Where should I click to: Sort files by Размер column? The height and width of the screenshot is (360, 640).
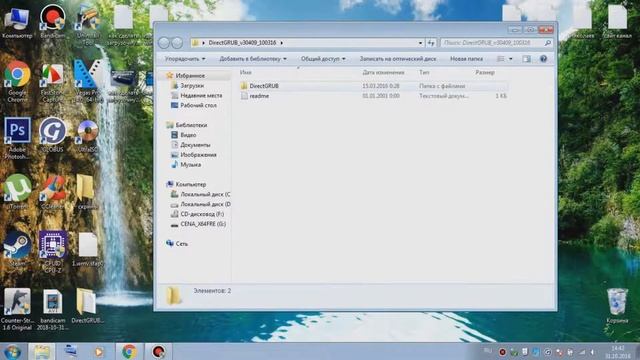485,72
